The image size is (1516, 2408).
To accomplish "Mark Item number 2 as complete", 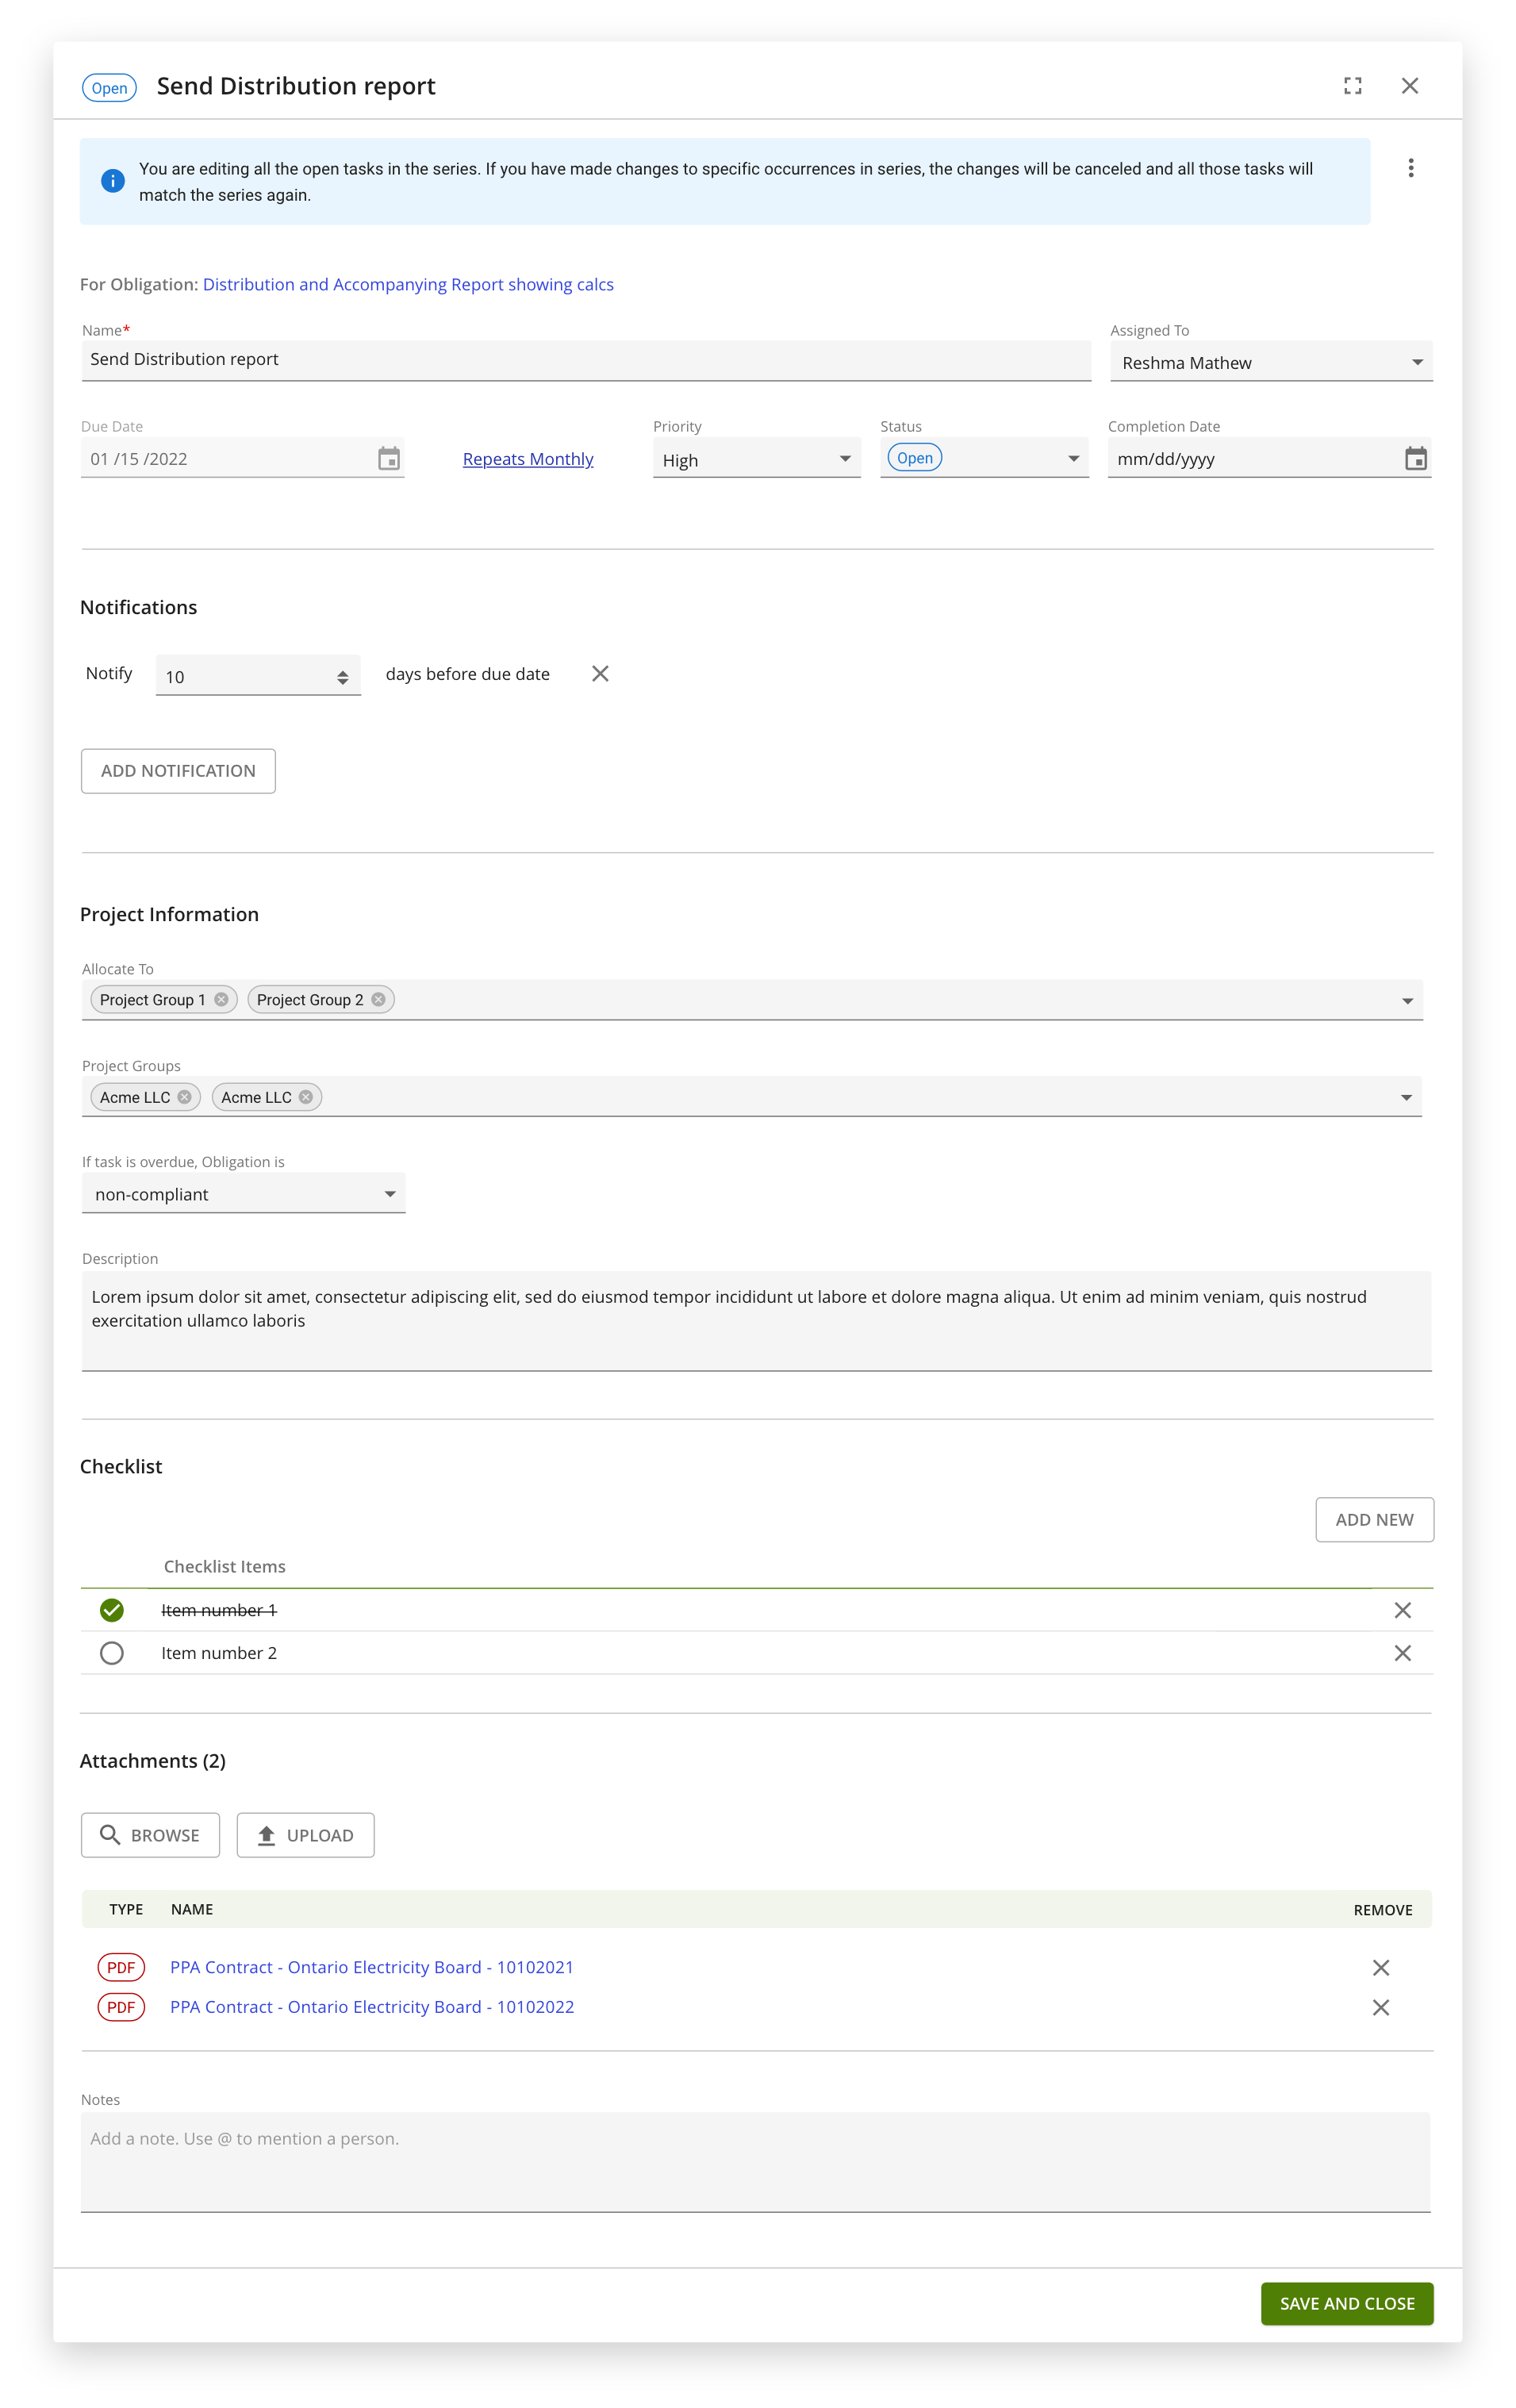I will (x=112, y=1653).
